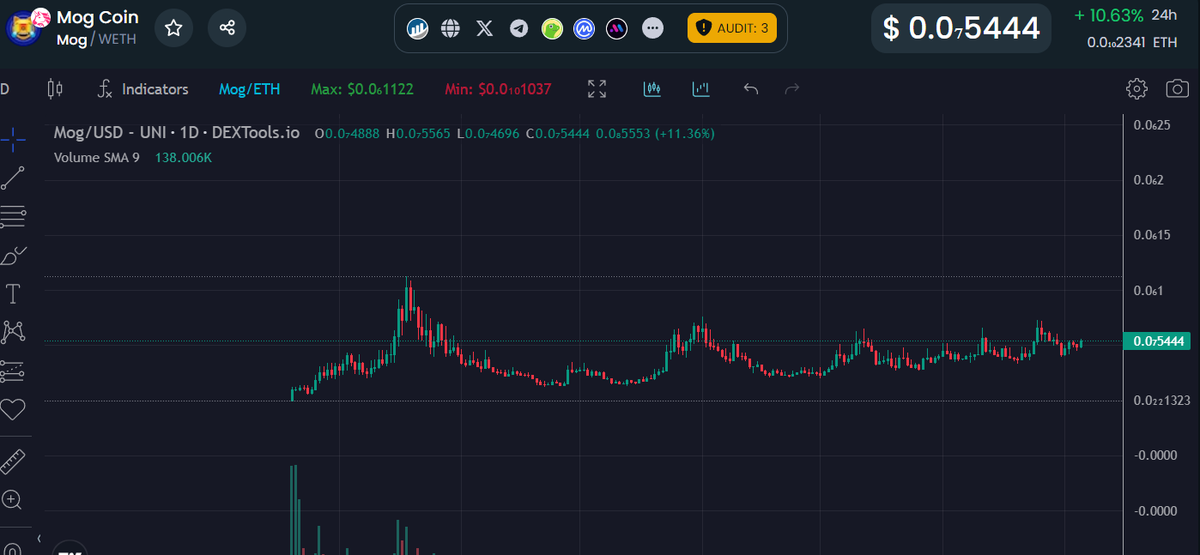This screenshot has width=1200, height=555.
Task: Click the current price tag on axis
Action: coord(1158,341)
